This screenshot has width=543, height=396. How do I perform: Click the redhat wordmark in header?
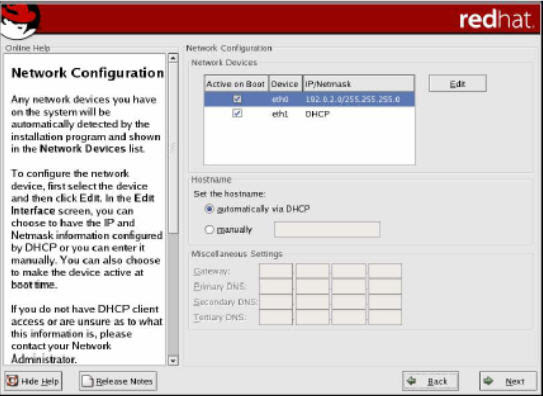click(x=496, y=20)
